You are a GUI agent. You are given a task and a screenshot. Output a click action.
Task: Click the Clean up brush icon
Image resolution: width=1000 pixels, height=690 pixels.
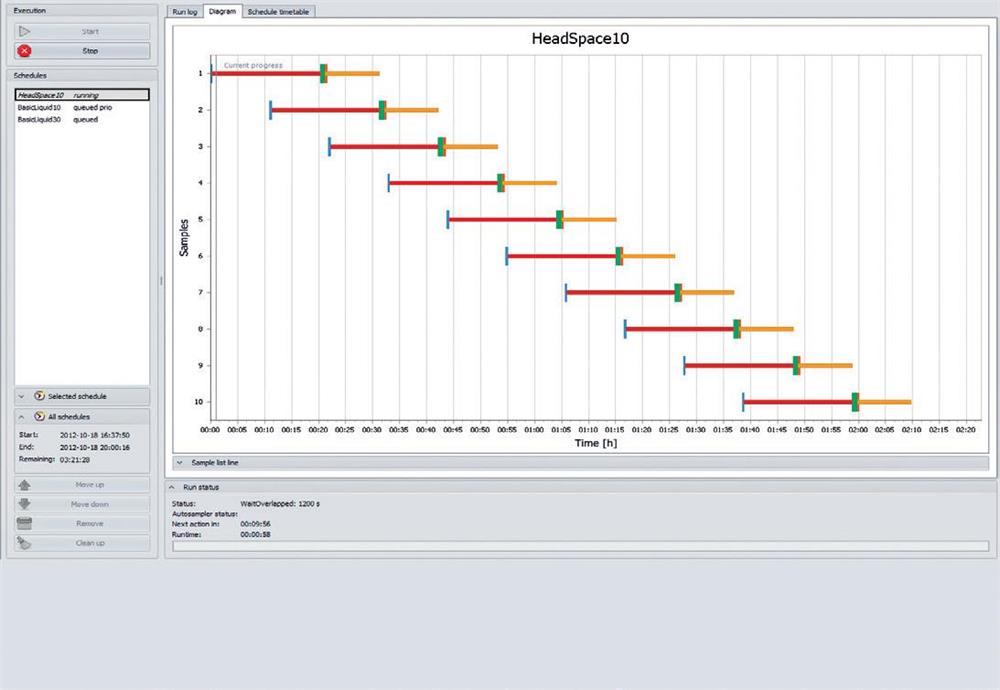pyautogui.click(x=25, y=543)
